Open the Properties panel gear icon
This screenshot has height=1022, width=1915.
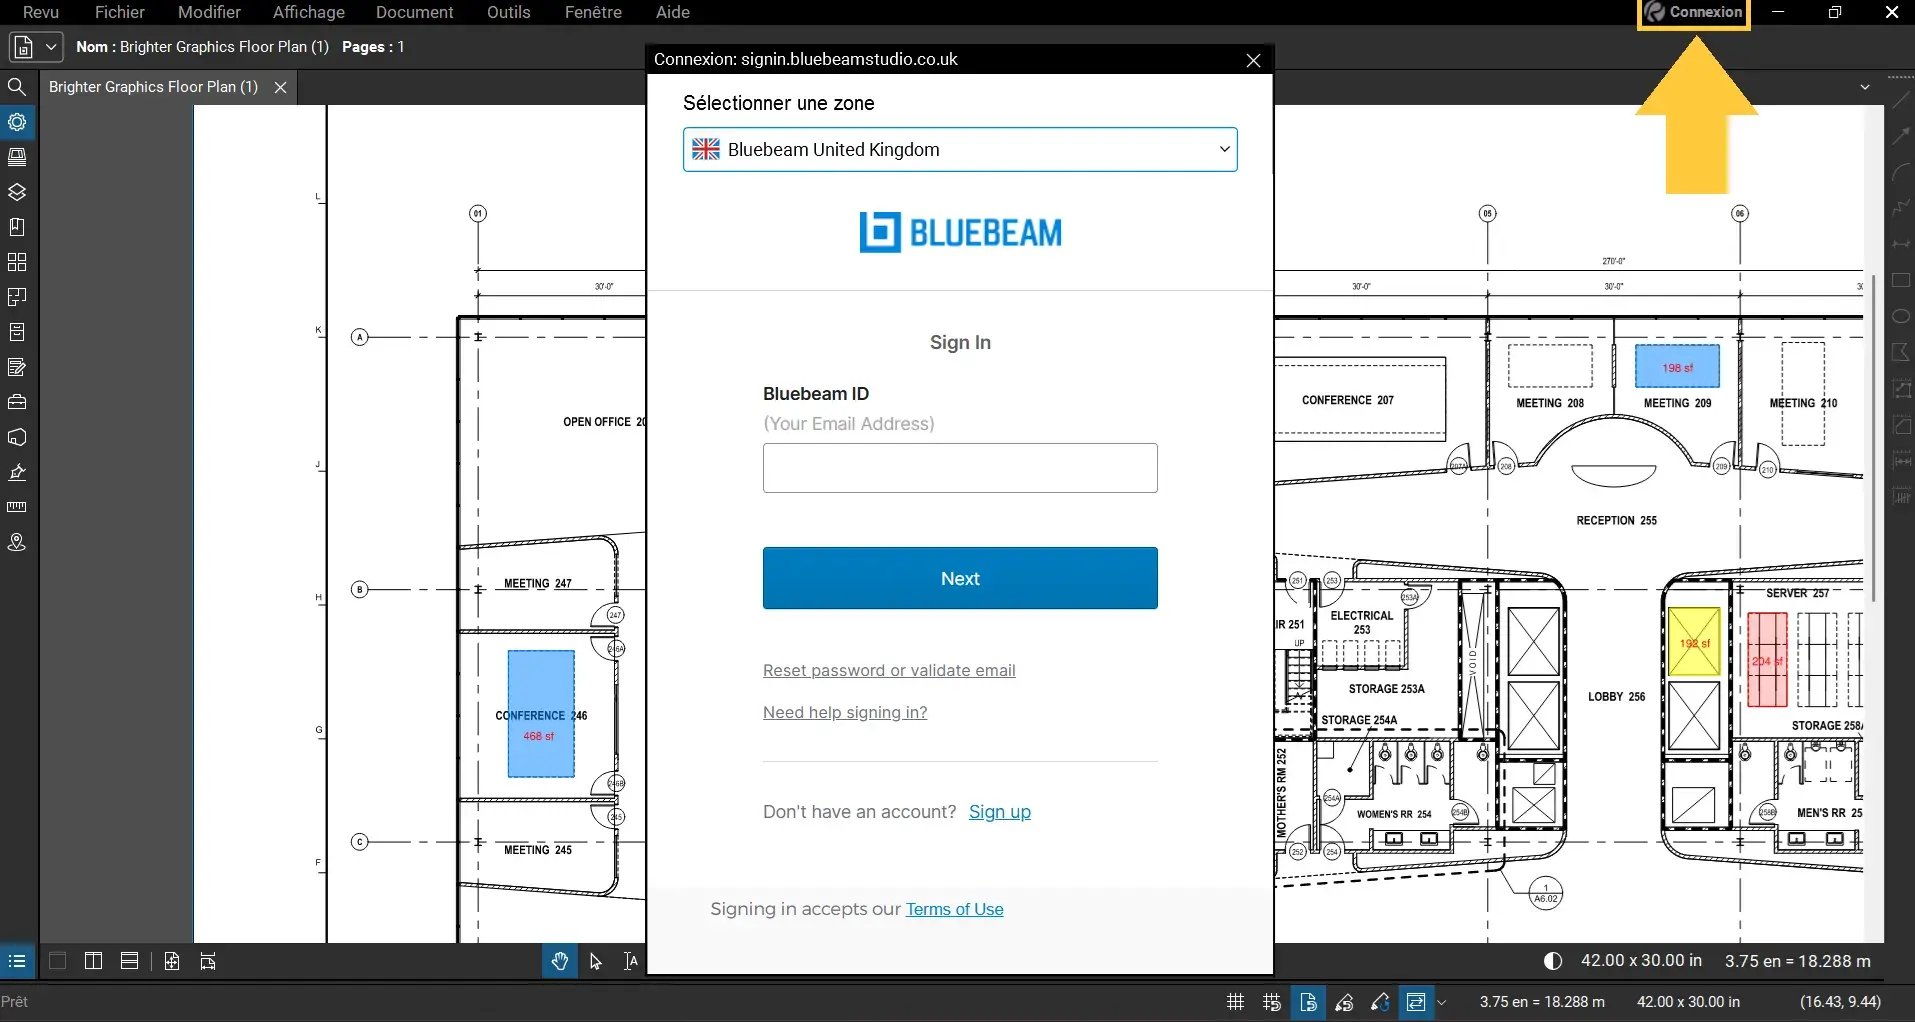17,122
